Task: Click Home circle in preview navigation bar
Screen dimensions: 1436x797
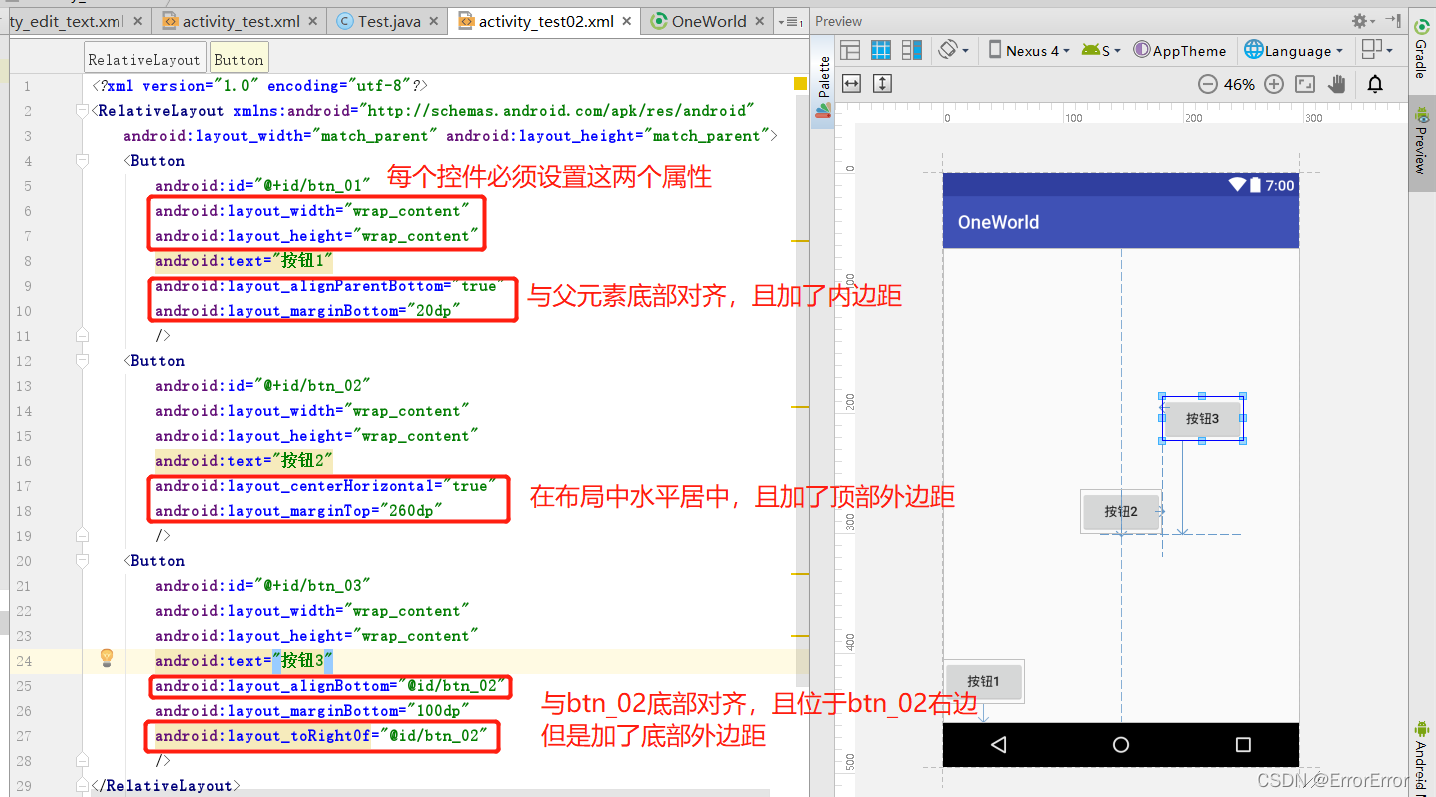Action: coord(1121,745)
